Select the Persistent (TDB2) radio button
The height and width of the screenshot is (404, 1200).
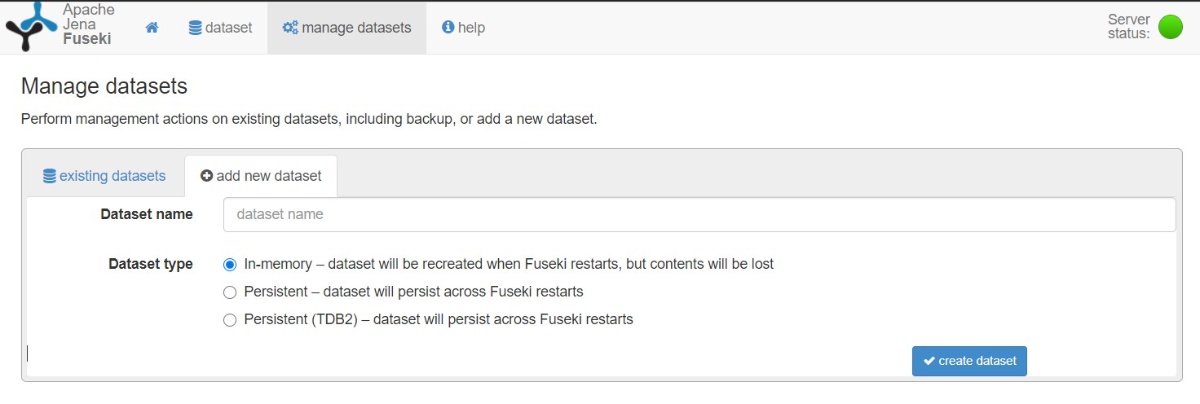pos(229,320)
